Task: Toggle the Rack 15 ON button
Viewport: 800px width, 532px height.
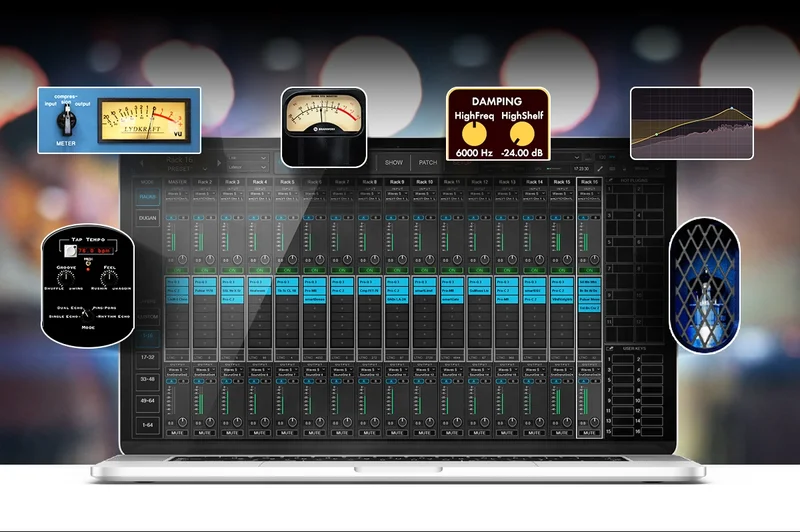Action: pos(562,270)
